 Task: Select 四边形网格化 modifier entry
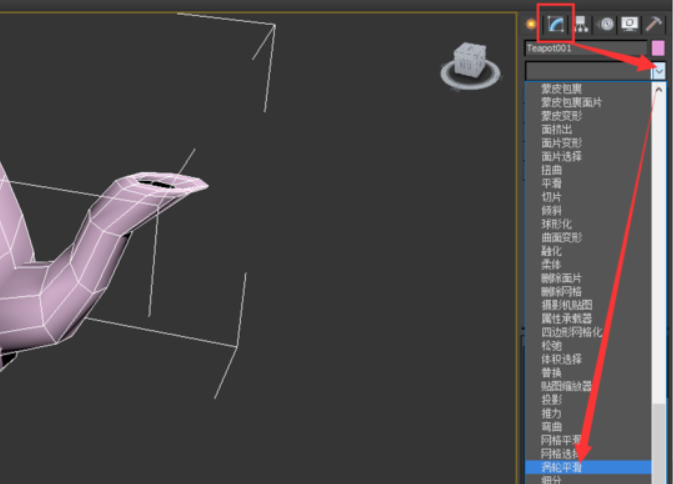[568, 332]
